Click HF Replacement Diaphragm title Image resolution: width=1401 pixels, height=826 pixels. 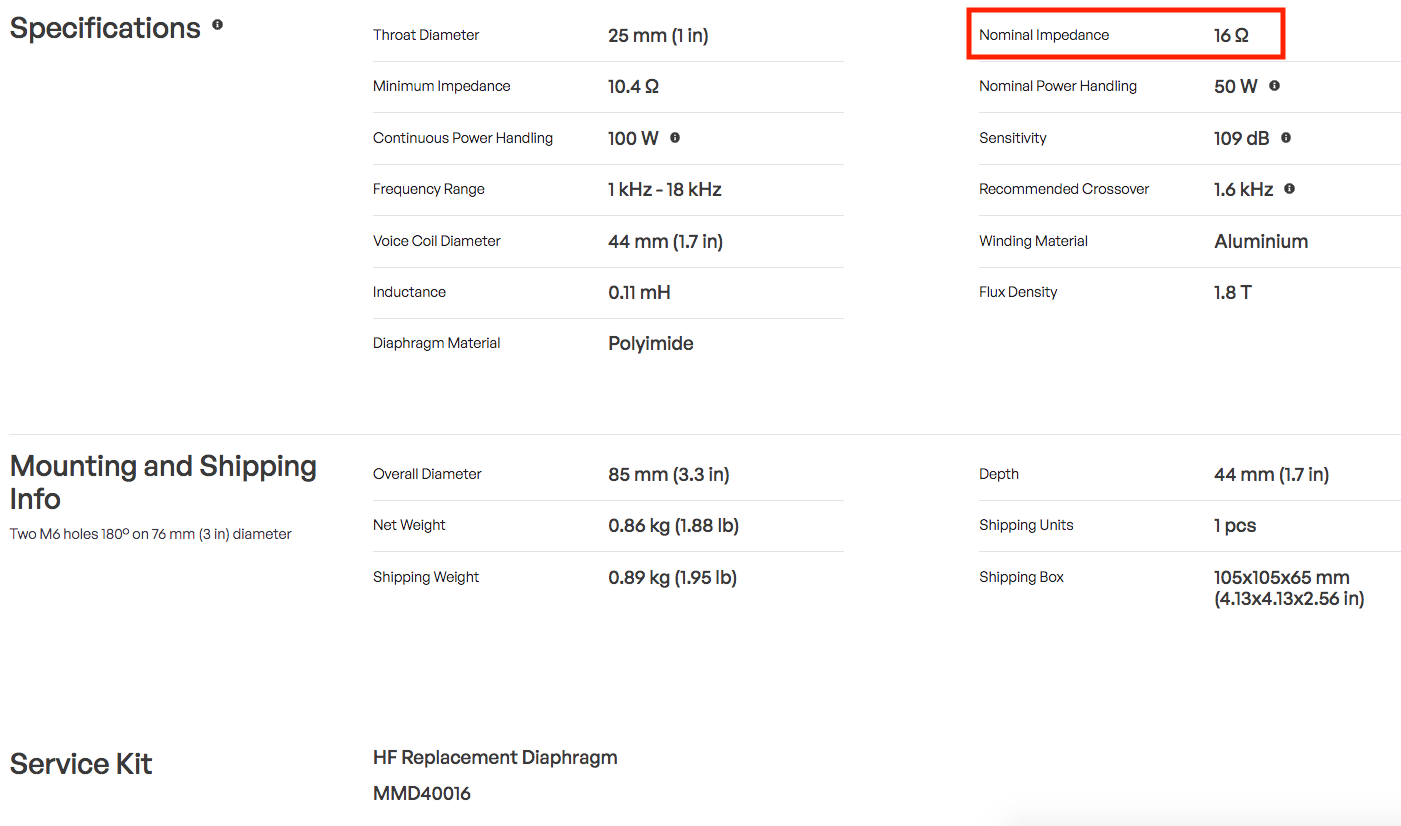point(495,758)
